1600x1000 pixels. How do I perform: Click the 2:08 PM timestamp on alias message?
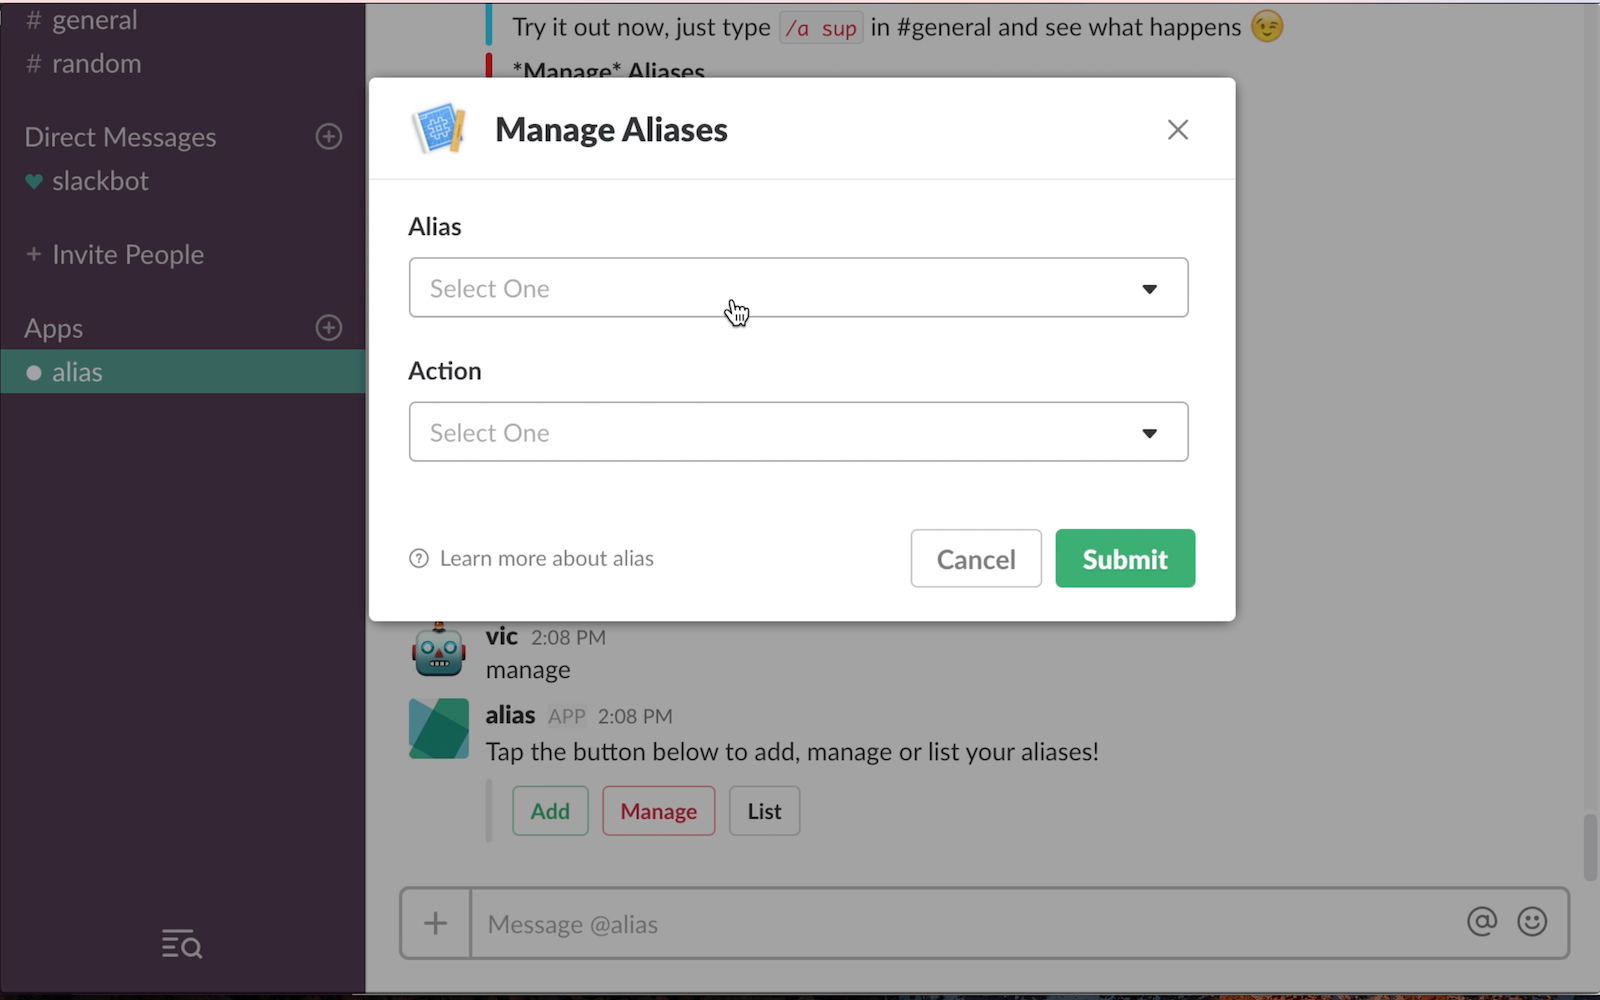[635, 717]
